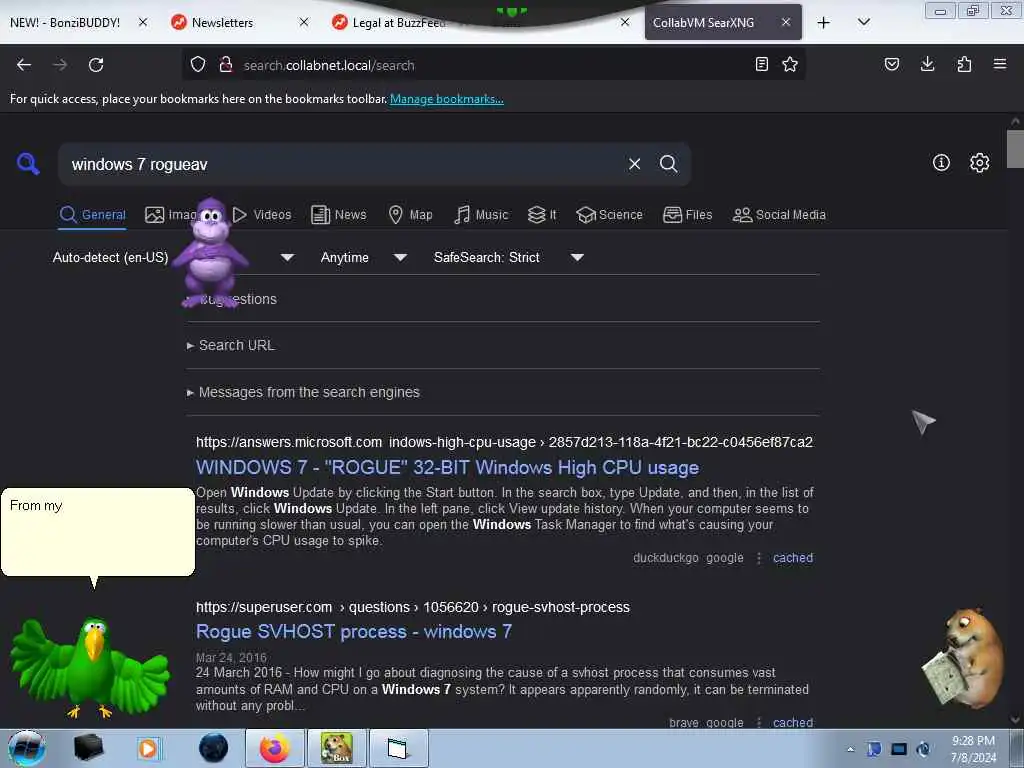1024x768 pixels.
Task: Switch to the Videos search category
Action: [263, 215]
